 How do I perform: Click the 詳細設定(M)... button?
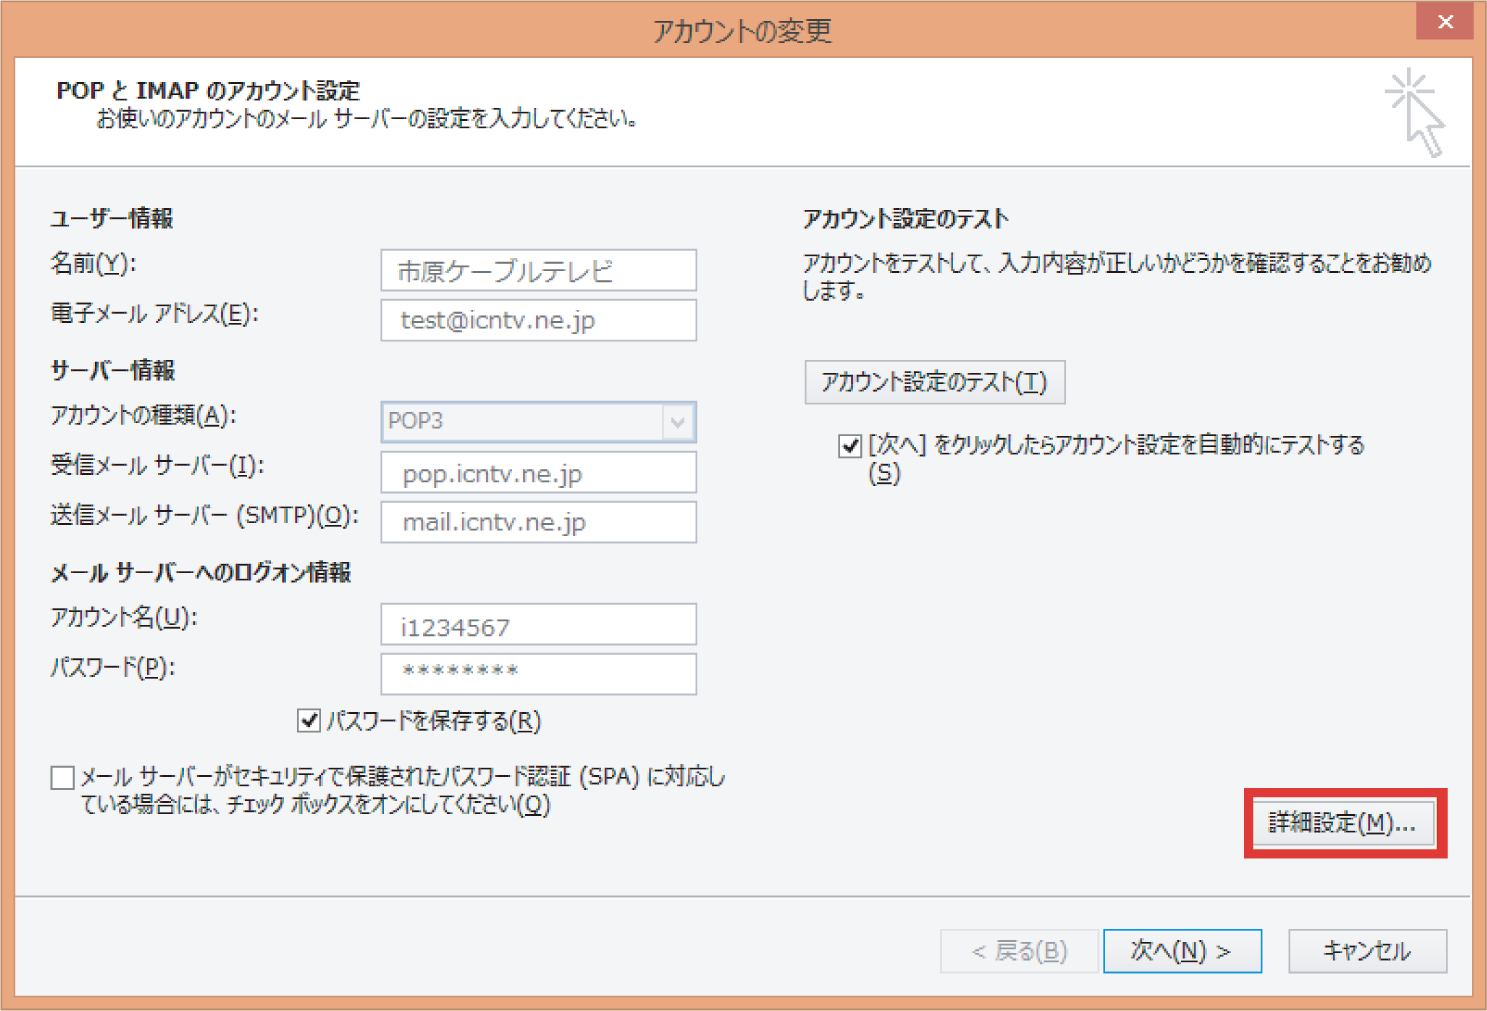(1343, 822)
